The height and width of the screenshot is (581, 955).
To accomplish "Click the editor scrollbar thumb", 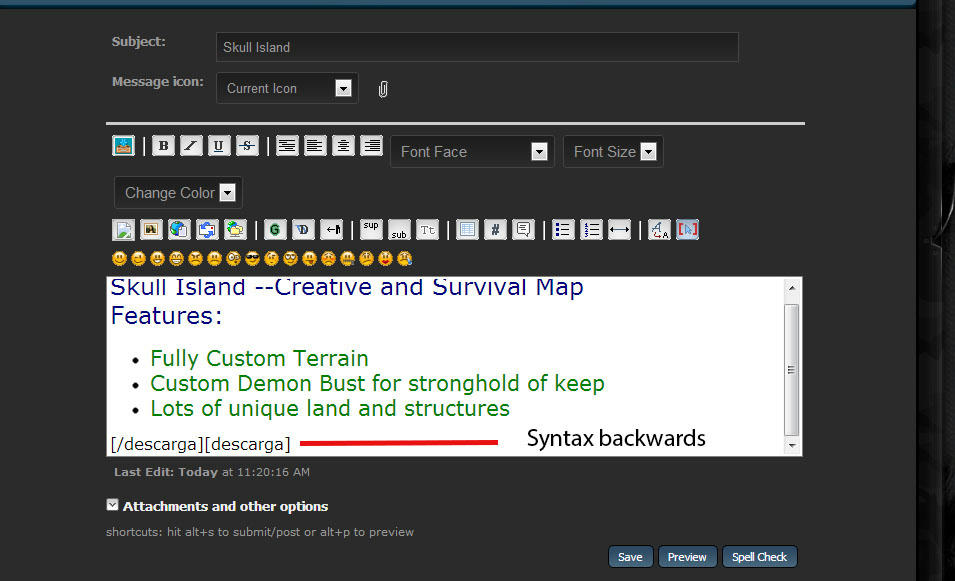I will (791, 370).
